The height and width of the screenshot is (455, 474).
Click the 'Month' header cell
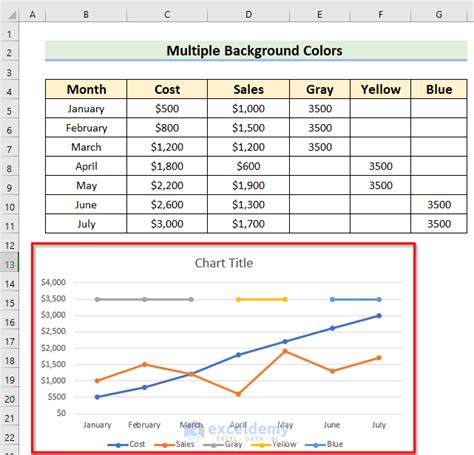(x=86, y=89)
